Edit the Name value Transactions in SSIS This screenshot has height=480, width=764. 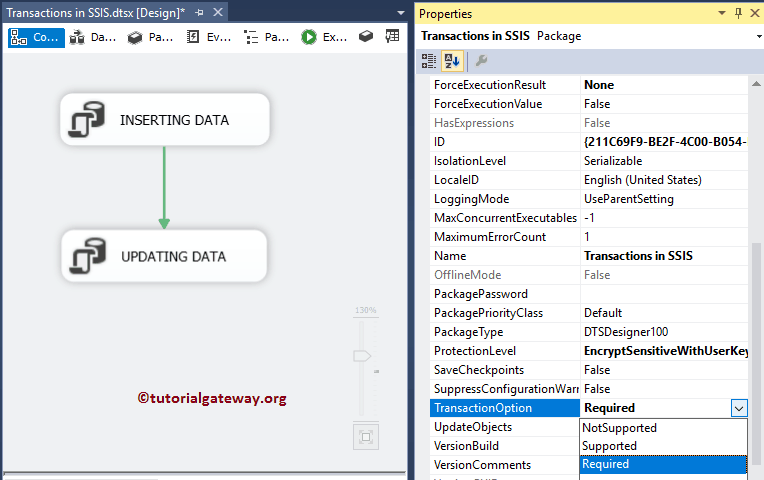[x=664, y=256]
